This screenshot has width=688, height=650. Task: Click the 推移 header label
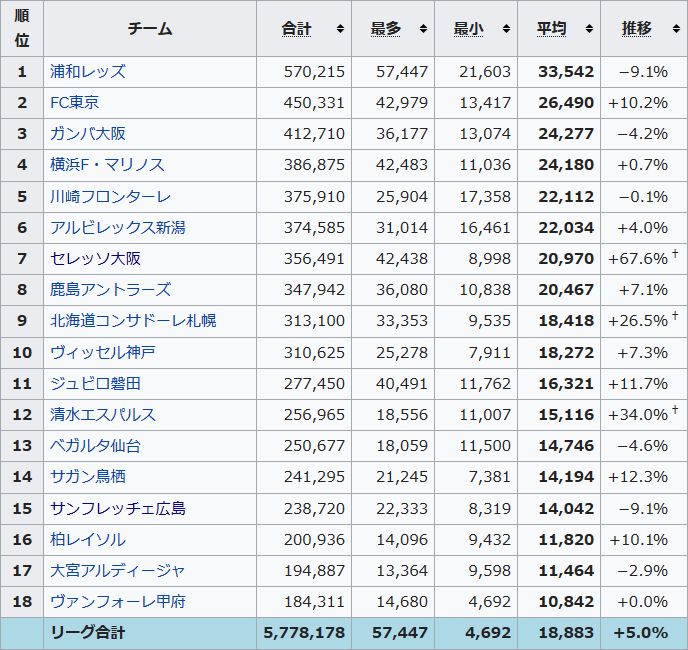click(x=636, y=29)
